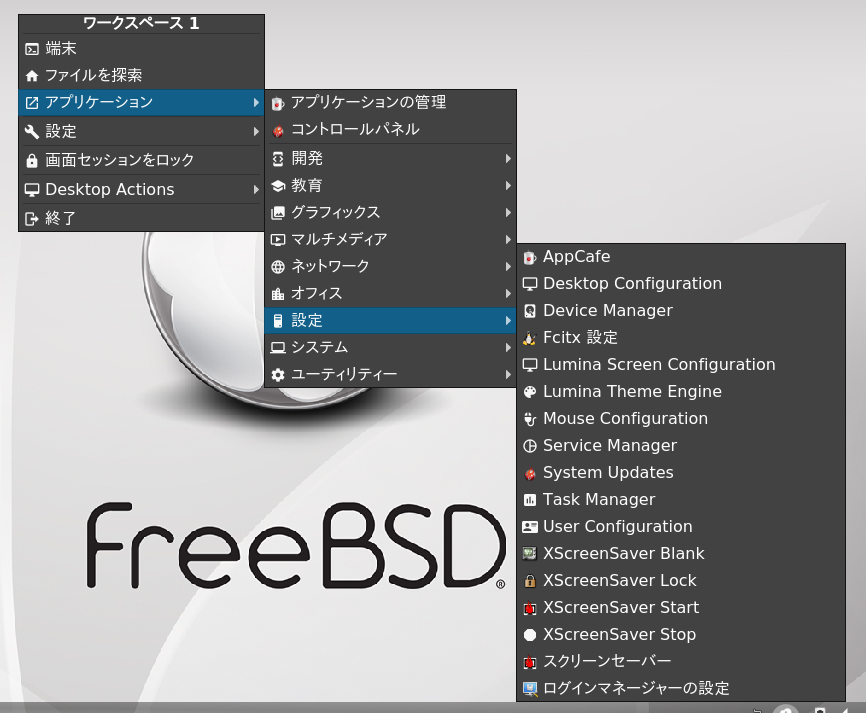Launch Lumina Screen Configuration
The width and height of the screenshot is (866, 713).
click(681, 365)
